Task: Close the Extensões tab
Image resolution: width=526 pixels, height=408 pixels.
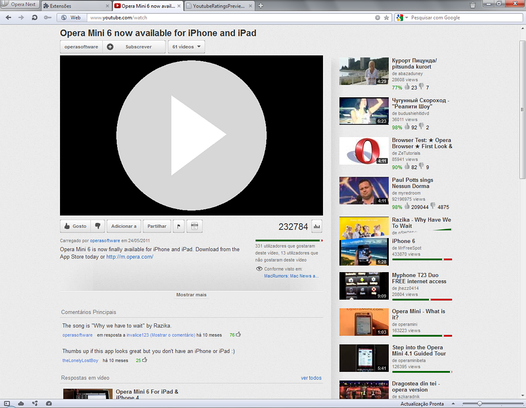Action: (107, 6)
